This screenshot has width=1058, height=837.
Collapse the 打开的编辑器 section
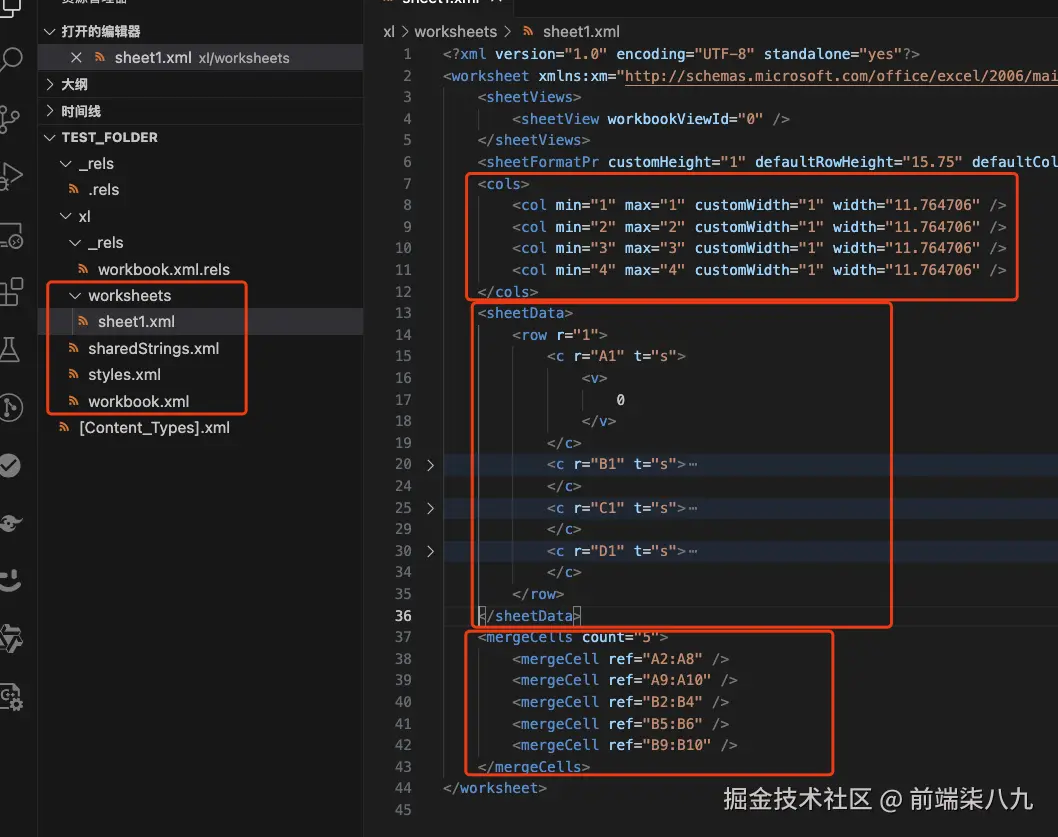click(x=49, y=31)
